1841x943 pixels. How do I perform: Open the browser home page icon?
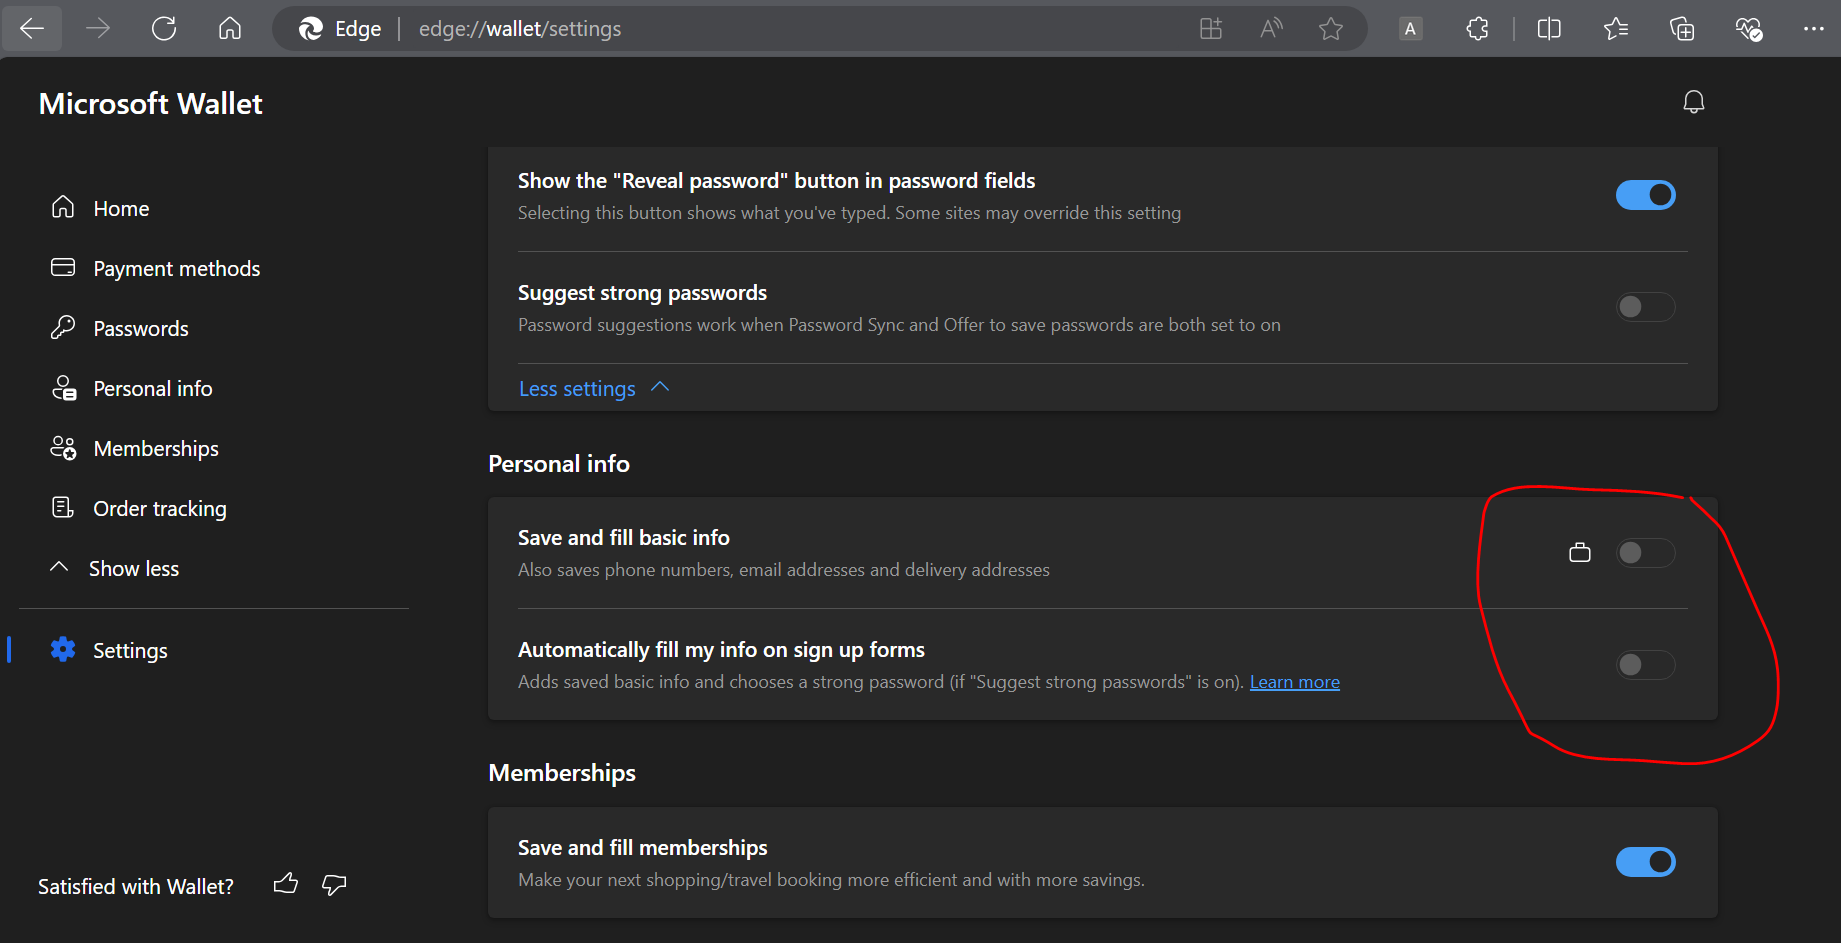pos(230,29)
